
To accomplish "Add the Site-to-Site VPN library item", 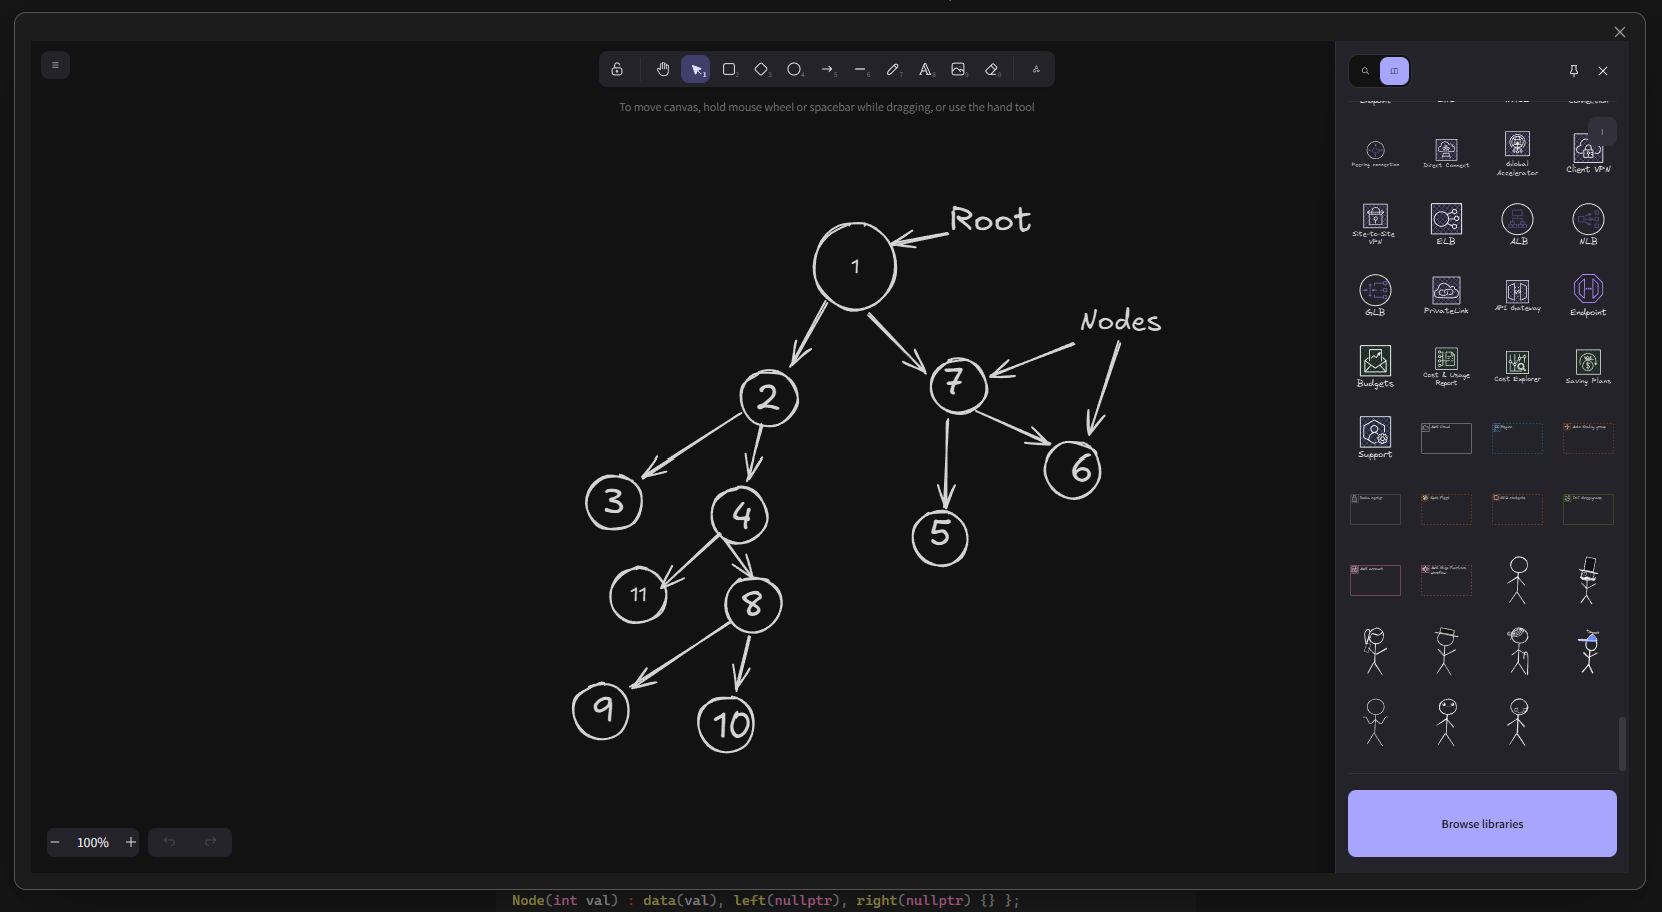I will coord(1375,223).
